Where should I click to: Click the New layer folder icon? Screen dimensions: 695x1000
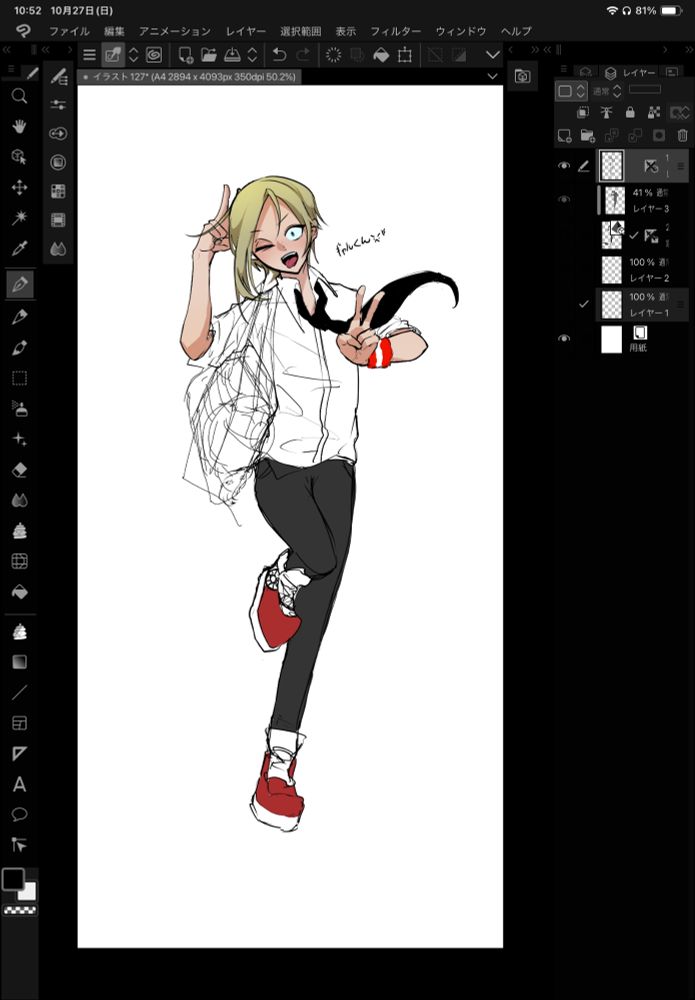(x=588, y=135)
